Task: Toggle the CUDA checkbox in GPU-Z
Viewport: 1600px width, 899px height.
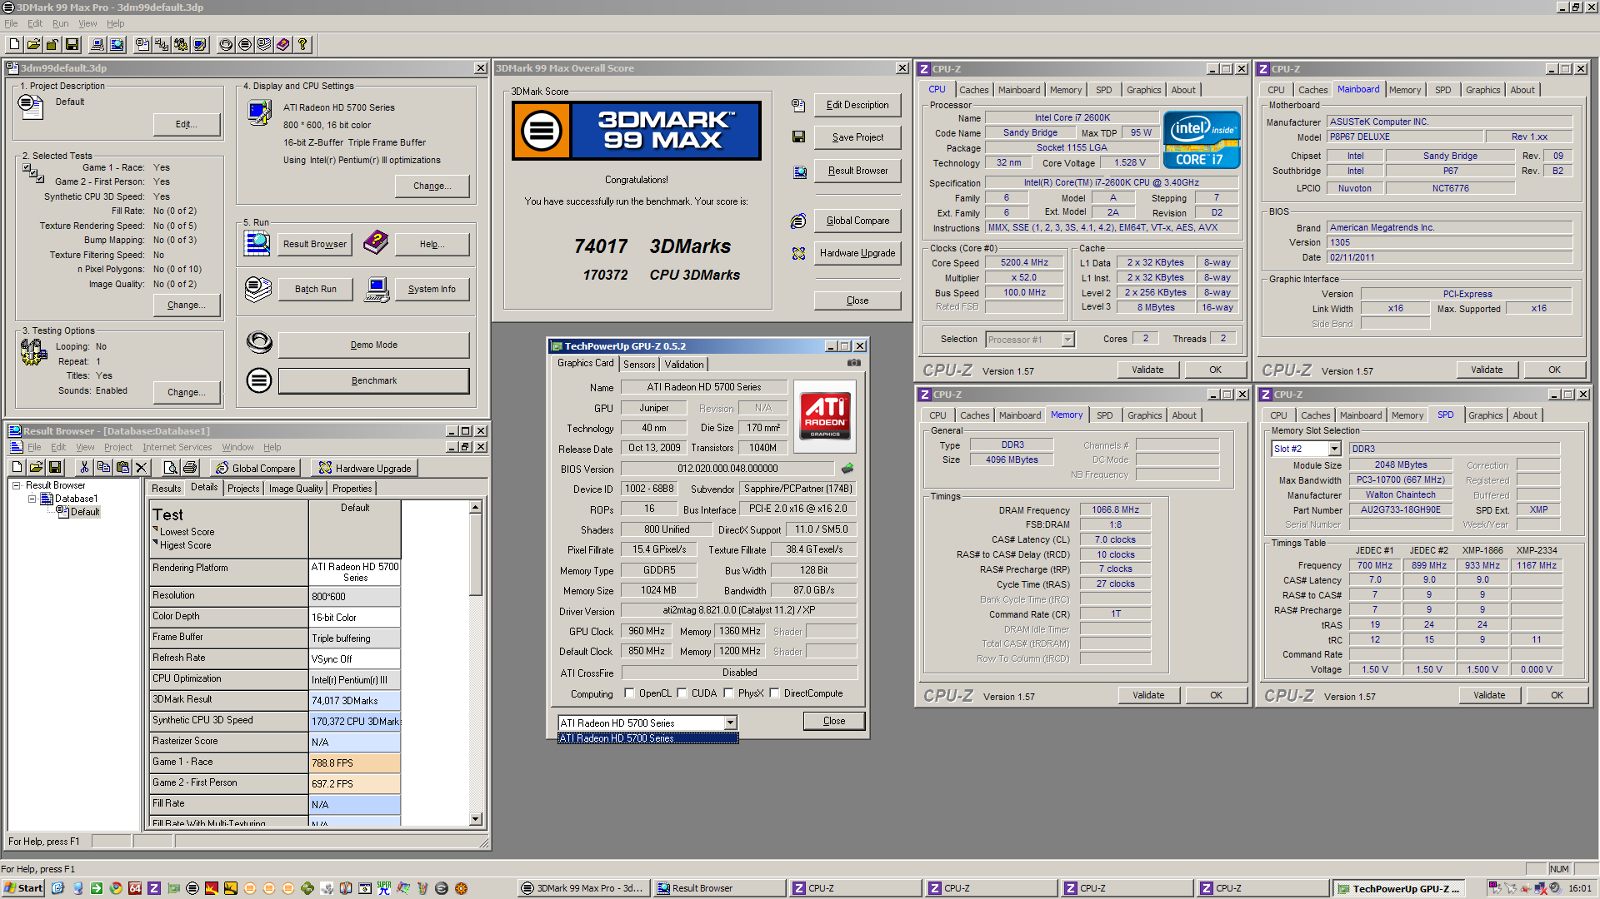Action: click(682, 693)
